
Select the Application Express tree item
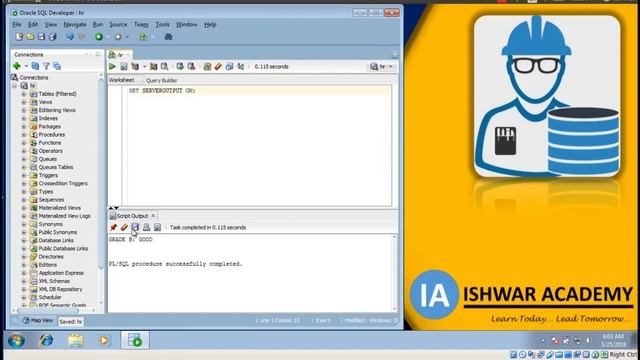click(x=61, y=273)
